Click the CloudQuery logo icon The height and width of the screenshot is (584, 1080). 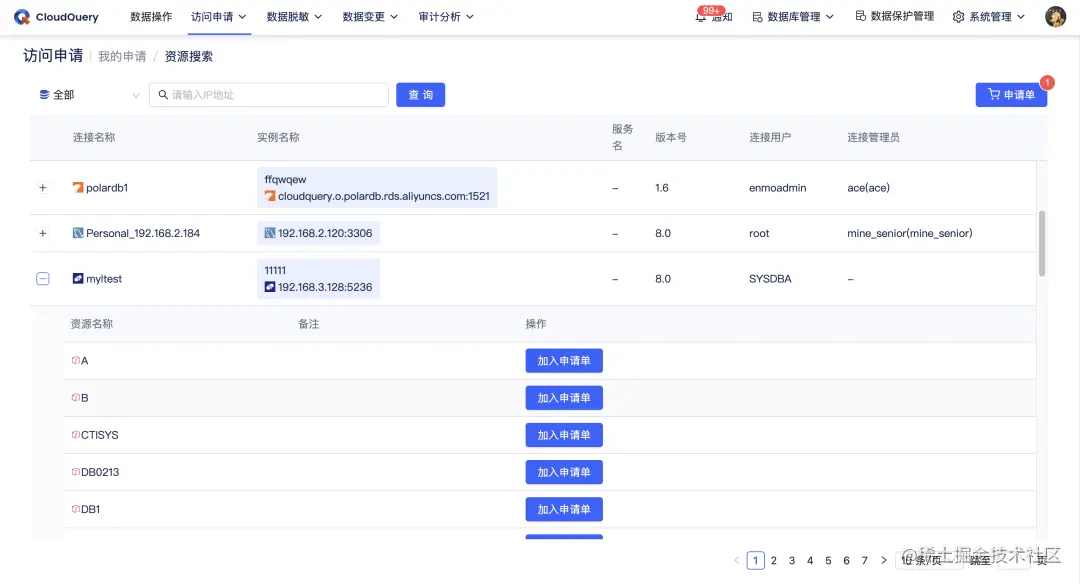pos(21,17)
